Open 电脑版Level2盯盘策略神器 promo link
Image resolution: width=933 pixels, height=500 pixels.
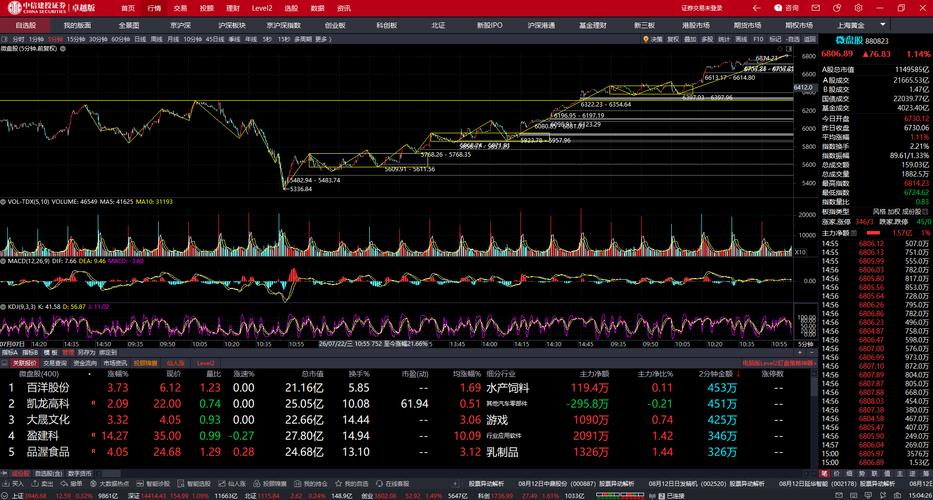[778, 362]
